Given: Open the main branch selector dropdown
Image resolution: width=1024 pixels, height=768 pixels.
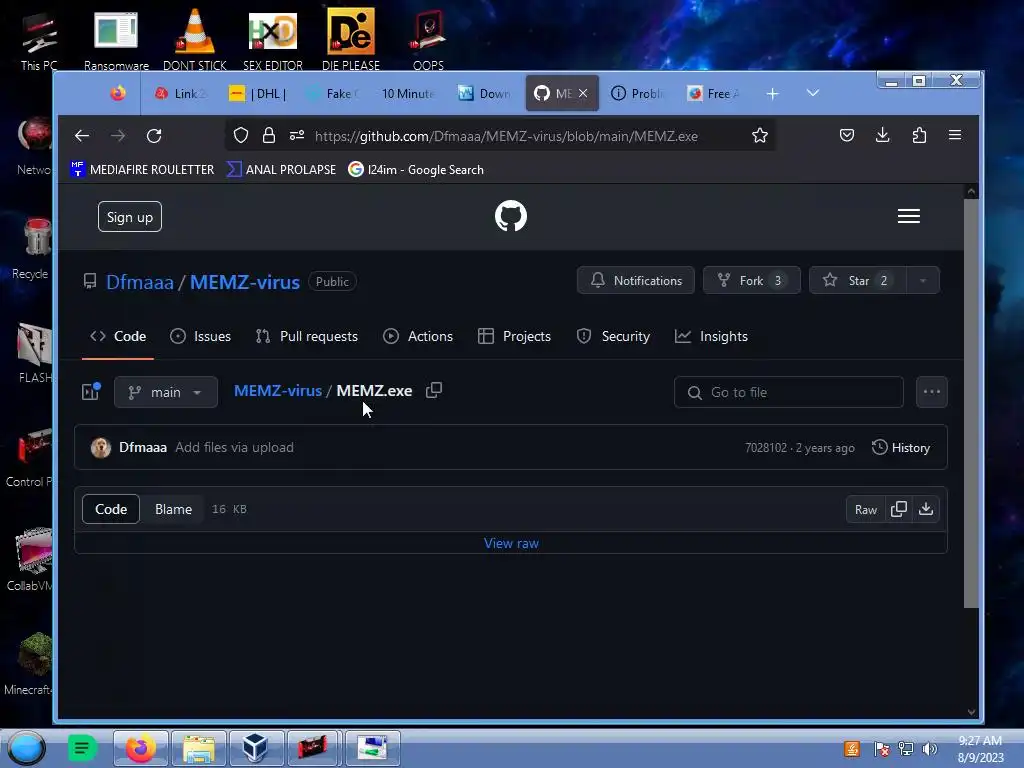Looking at the screenshot, I should (166, 392).
